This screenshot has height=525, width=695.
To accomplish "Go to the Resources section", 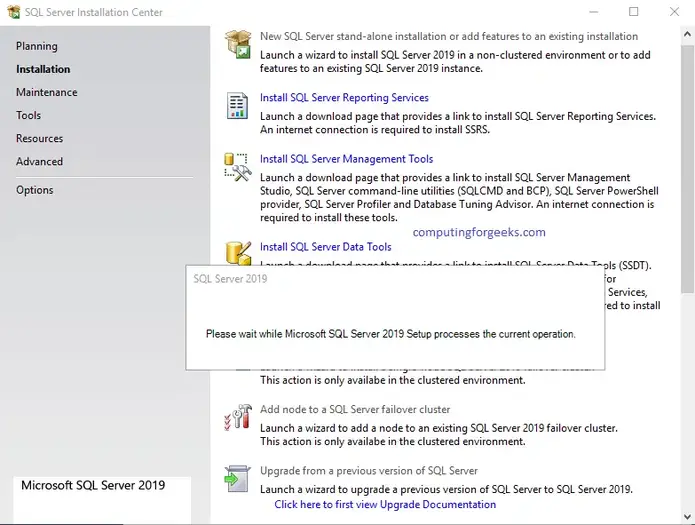I will [39, 138].
